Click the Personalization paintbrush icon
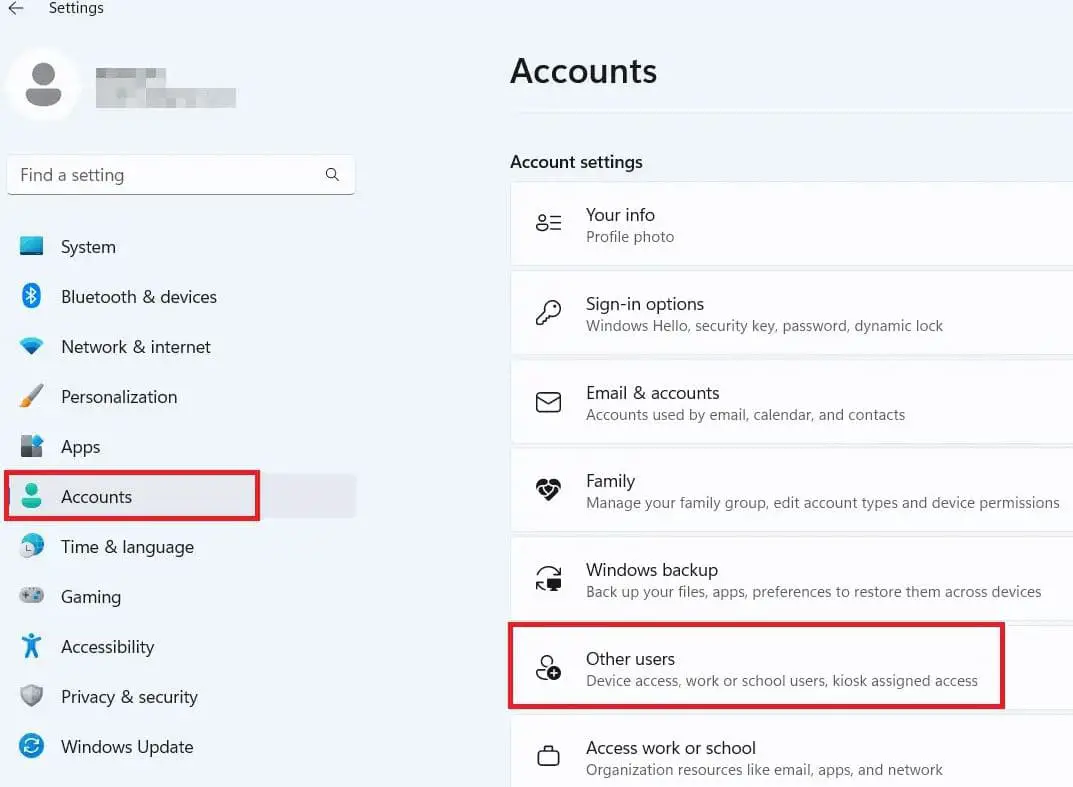This screenshot has width=1073, height=787. [x=31, y=396]
